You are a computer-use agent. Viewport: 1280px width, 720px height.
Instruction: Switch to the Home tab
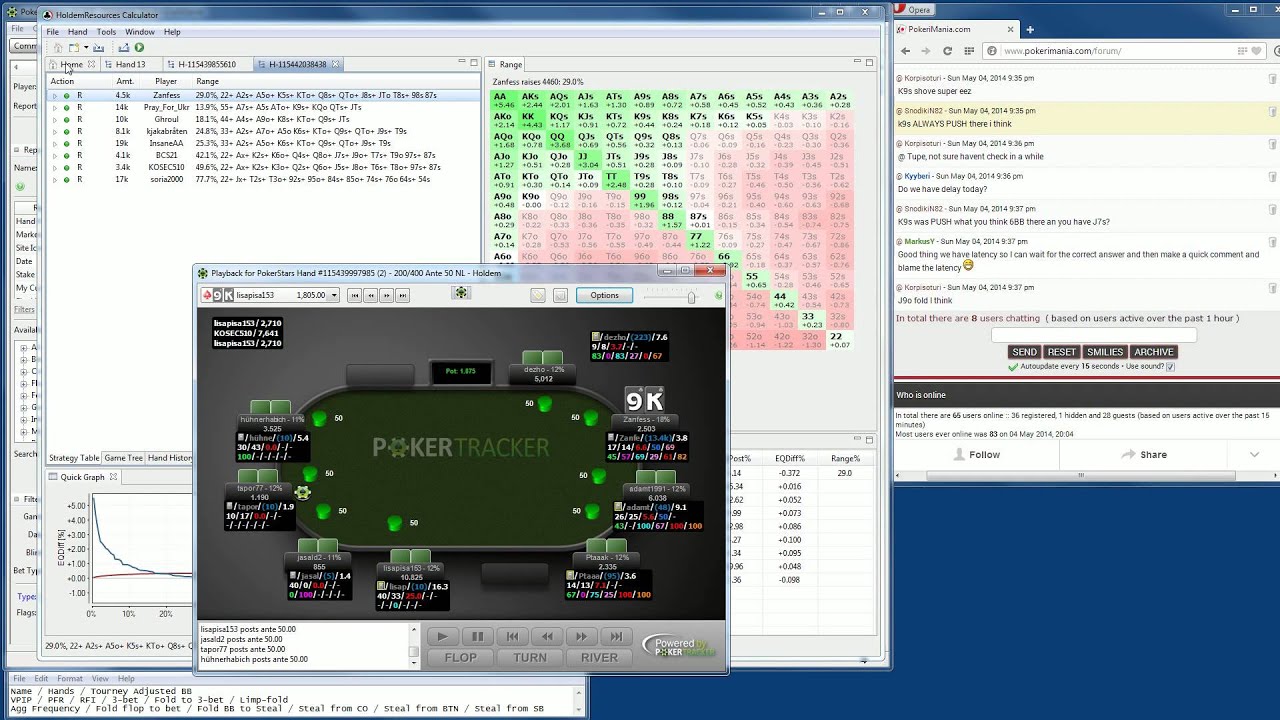point(71,64)
